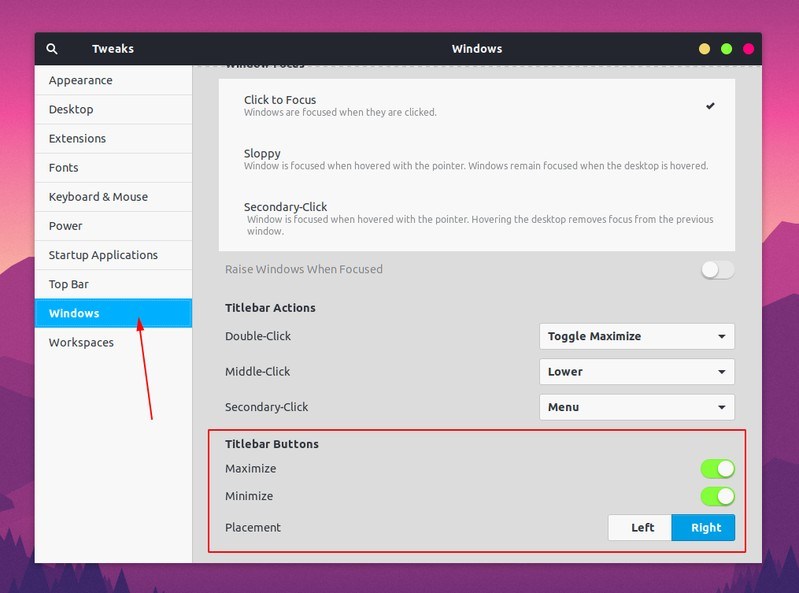799x593 pixels.
Task: Close Tweaks with the pink button
Action: pyautogui.click(x=748, y=49)
